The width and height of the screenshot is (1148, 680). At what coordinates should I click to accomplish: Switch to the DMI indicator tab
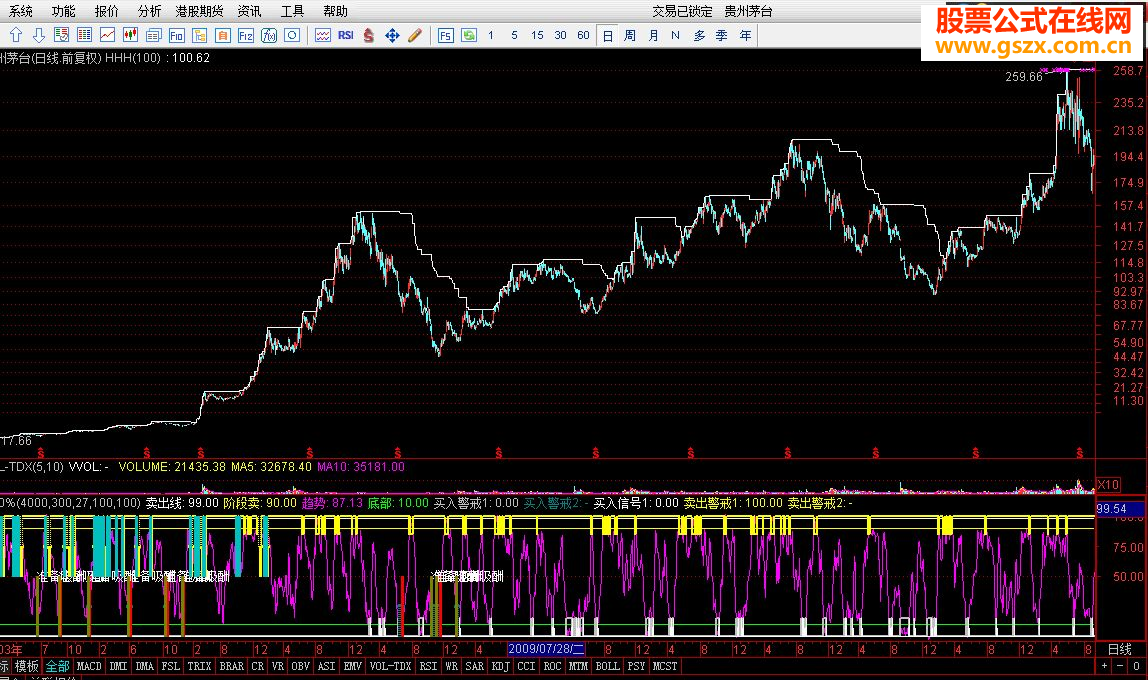[118, 666]
